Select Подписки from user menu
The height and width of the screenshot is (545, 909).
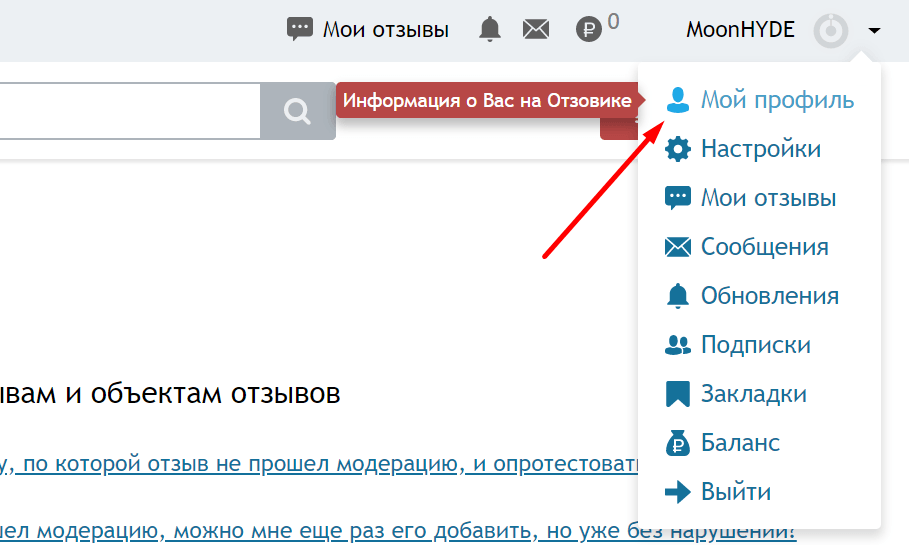(737, 345)
